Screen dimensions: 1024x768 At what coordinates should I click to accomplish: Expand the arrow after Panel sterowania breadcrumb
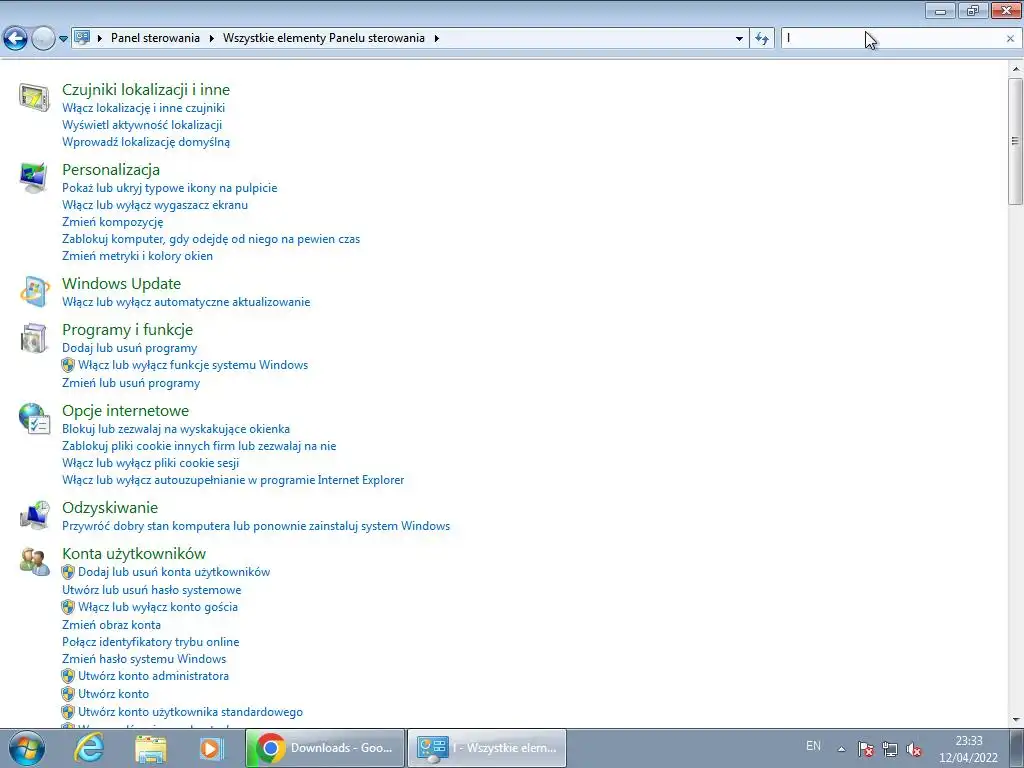tap(212, 39)
